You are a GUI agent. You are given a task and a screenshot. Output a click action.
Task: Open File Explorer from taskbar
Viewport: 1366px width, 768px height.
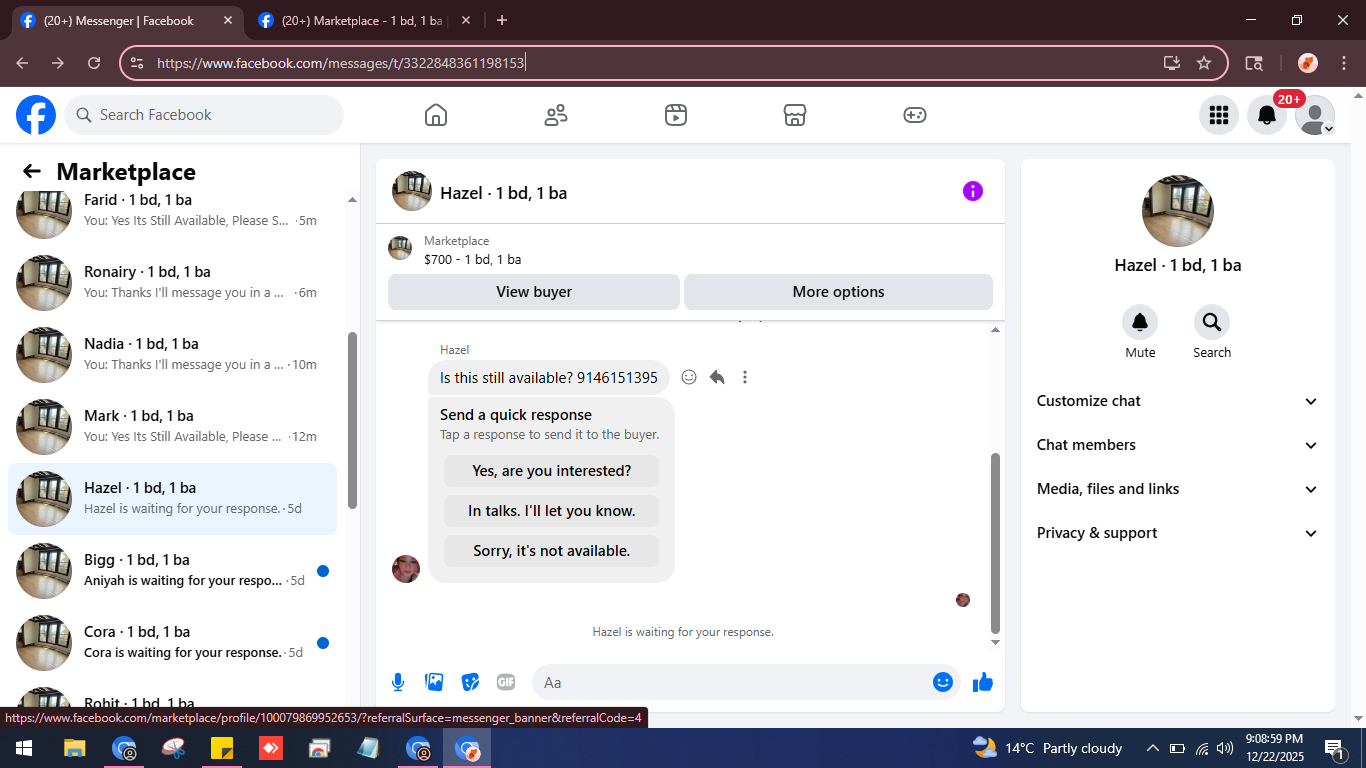tap(75, 748)
